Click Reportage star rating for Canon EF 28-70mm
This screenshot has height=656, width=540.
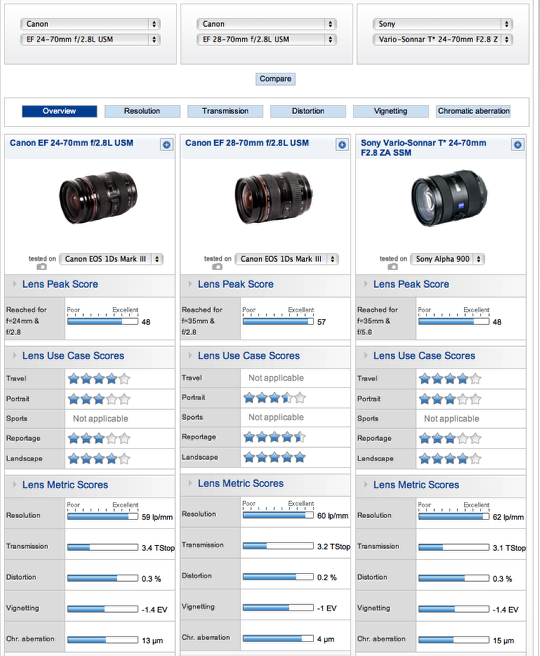coord(274,437)
